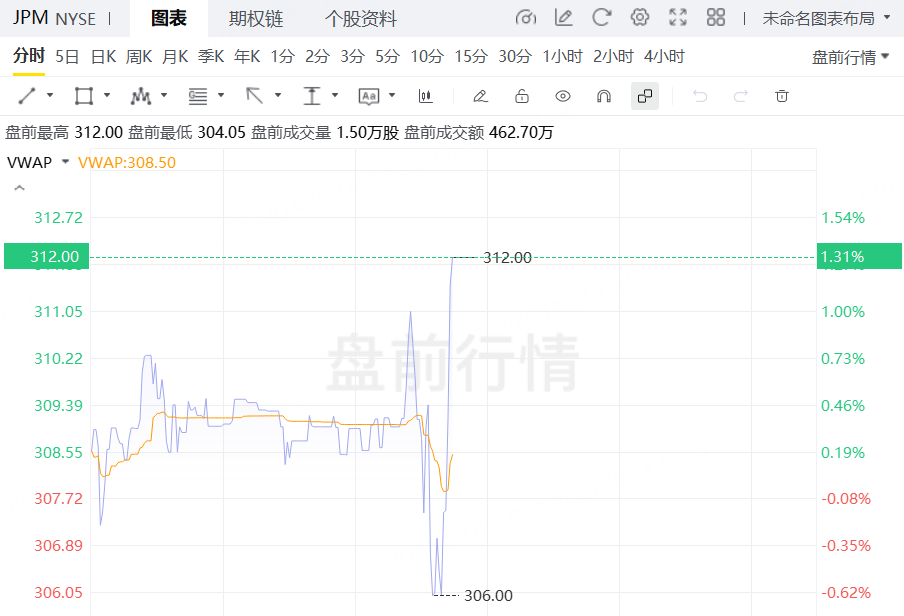This screenshot has width=904, height=616.
Task: Click the refresh chart icon
Action: click(x=602, y=18)
